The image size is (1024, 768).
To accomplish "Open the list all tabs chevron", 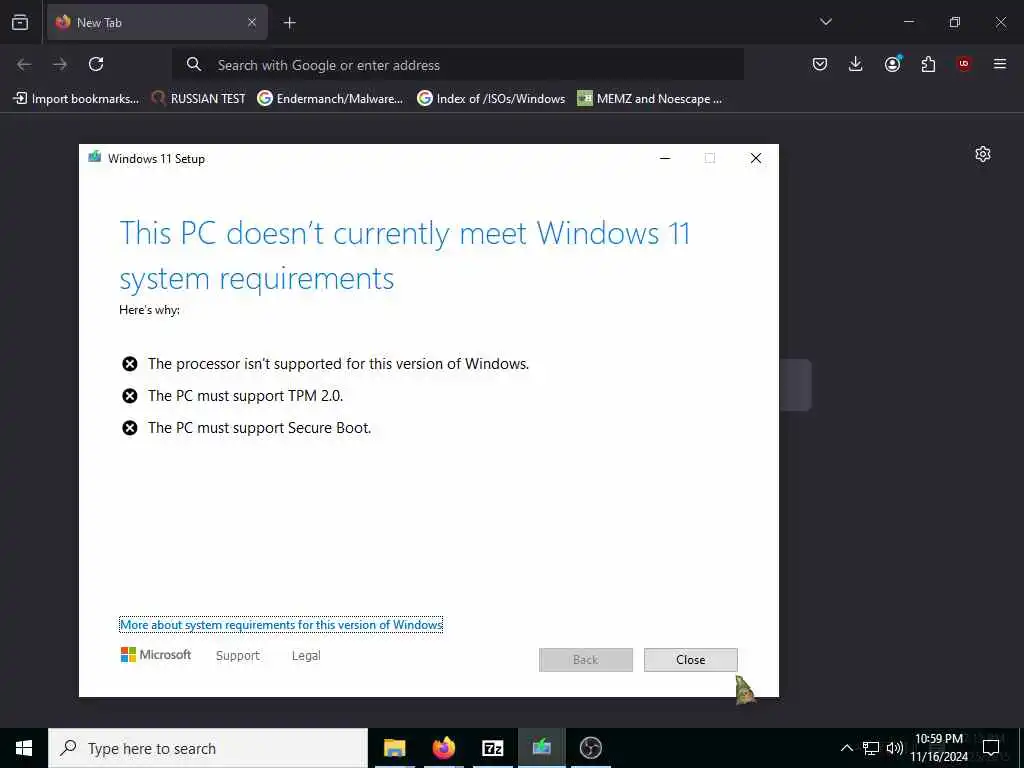I will point(825,23).
